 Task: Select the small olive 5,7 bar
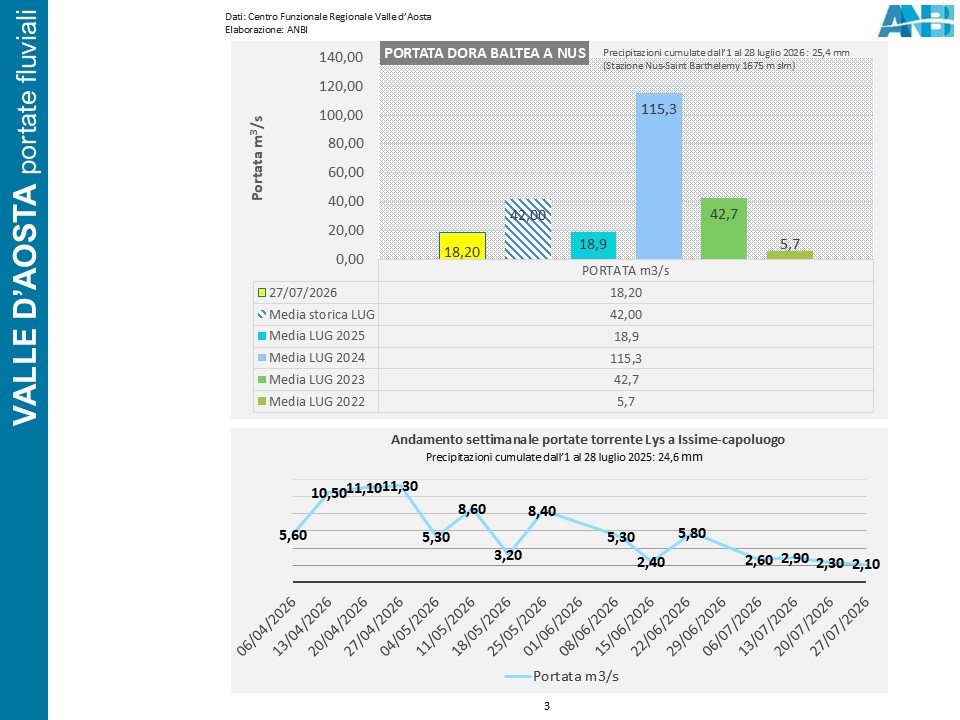click(790, 255)
